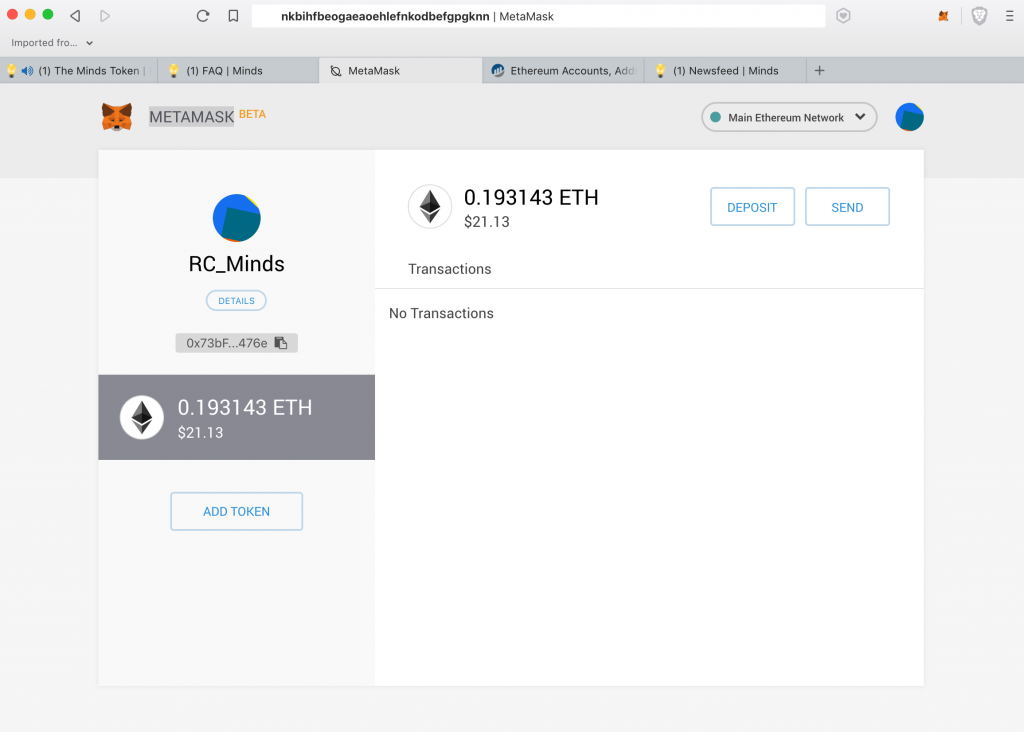Open the account avatar menu in header
Image resolution: width=1024 pixels, height=732 pixels.
click(909, 118)
